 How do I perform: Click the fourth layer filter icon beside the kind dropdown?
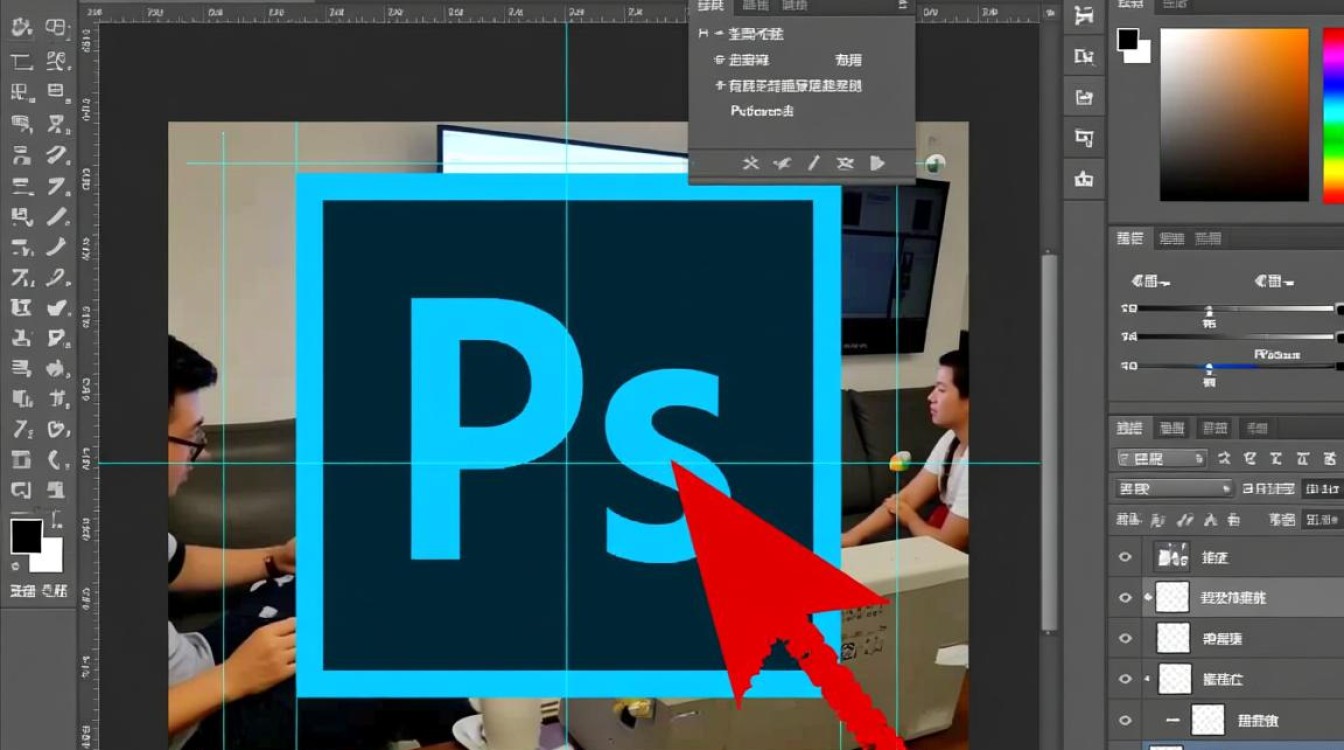1301,459
